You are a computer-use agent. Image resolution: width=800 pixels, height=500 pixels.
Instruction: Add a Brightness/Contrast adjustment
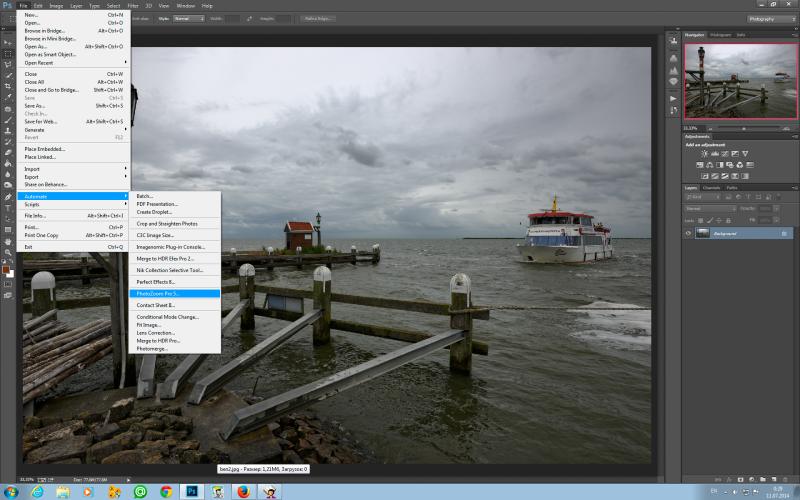(705, 154)
